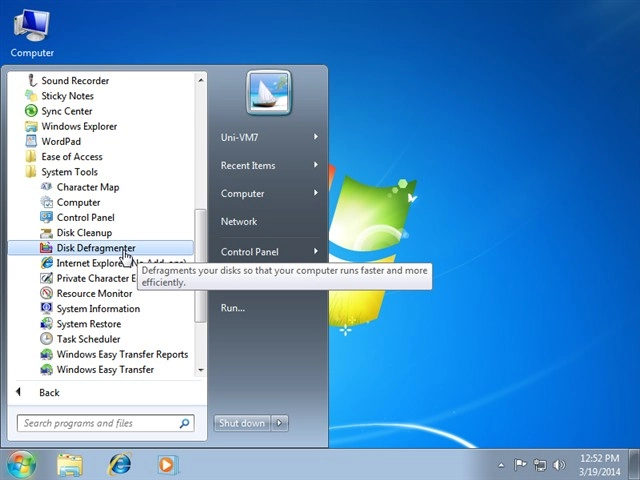640x480 pixels.
Task: Open the Resource Monitor gauge icon
Action: [x=46, y=293]
